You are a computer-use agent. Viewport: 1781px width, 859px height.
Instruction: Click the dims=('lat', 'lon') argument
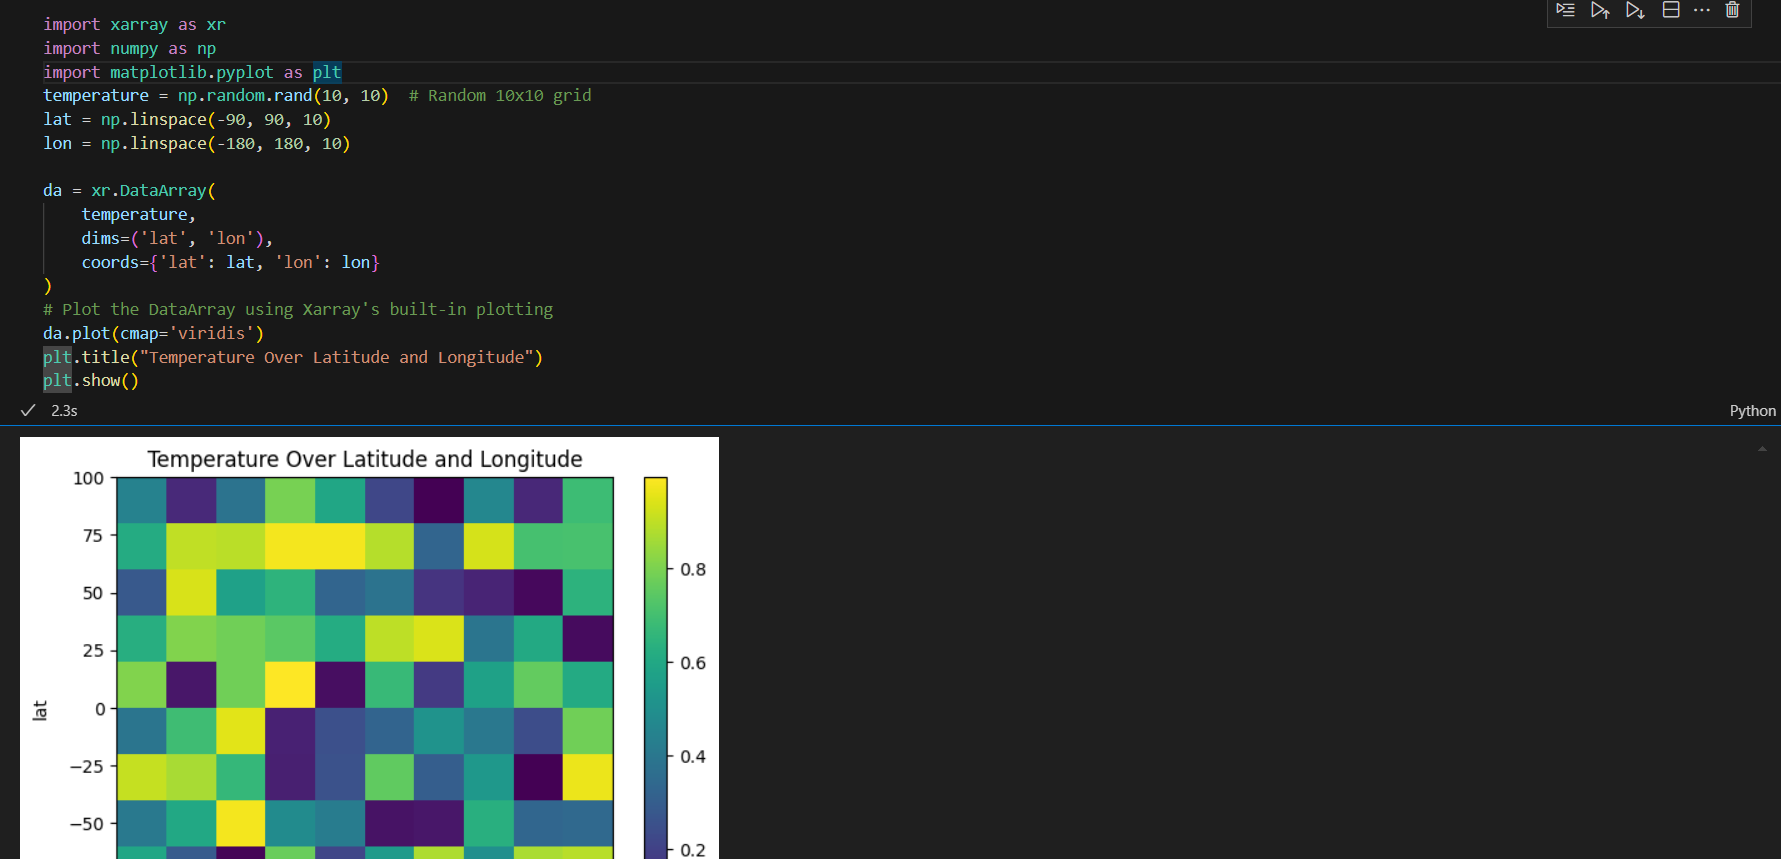click(x=177, y=239)
